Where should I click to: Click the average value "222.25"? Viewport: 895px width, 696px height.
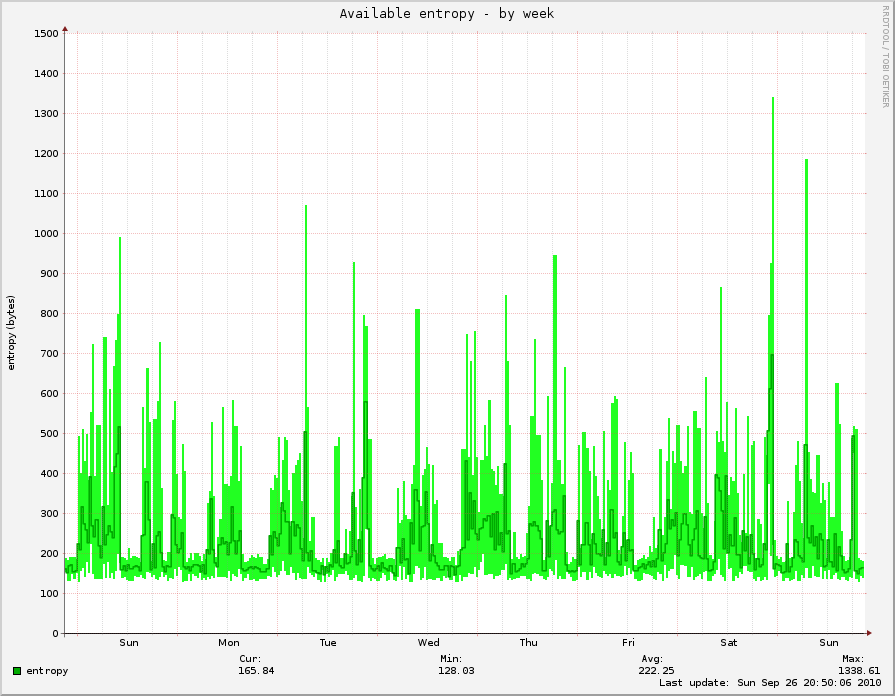coord(656,670)
